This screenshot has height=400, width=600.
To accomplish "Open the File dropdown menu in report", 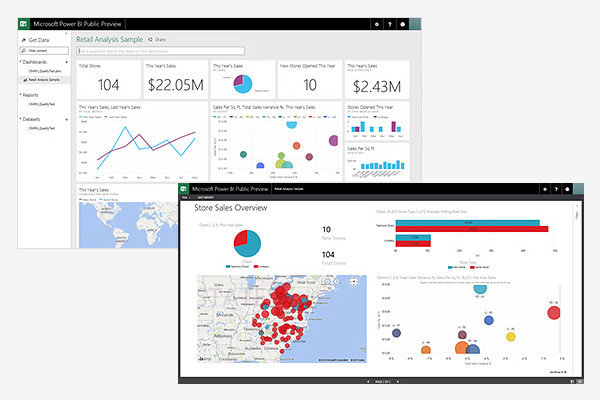I will (x=186, y=198).
